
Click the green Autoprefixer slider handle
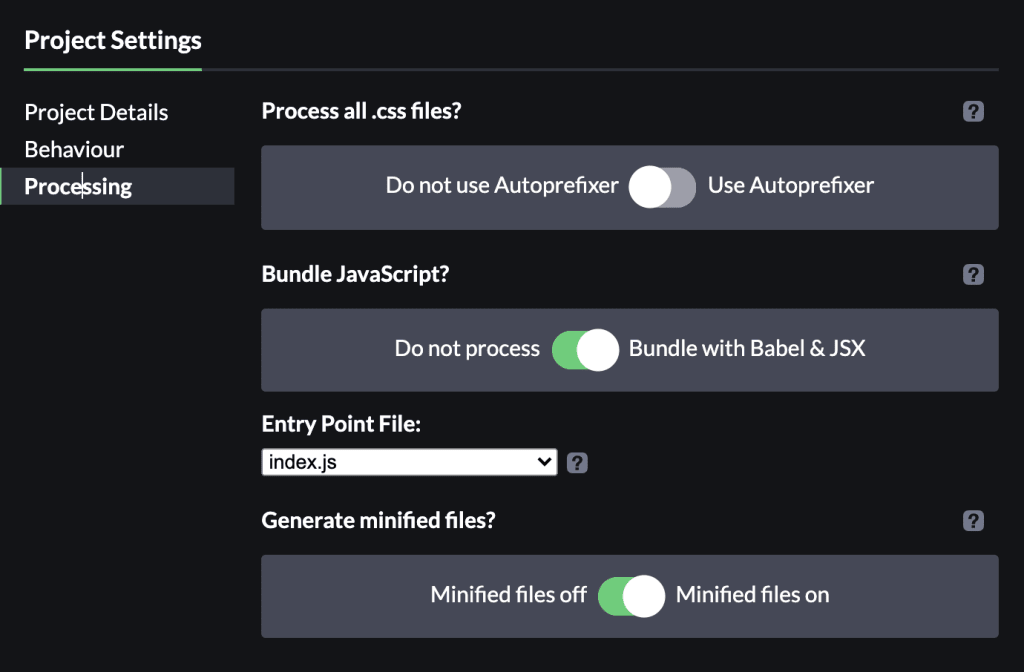tap(662, 187)
